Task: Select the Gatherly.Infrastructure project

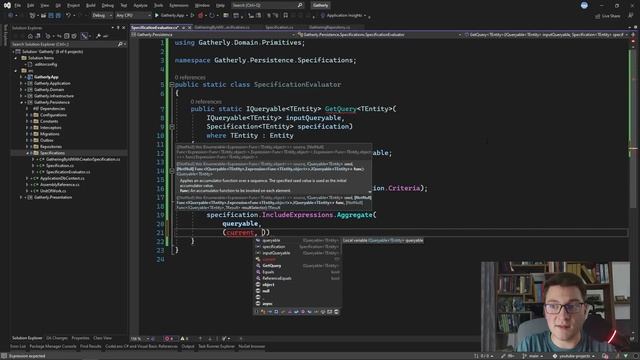Action: (x=53, y=96)
